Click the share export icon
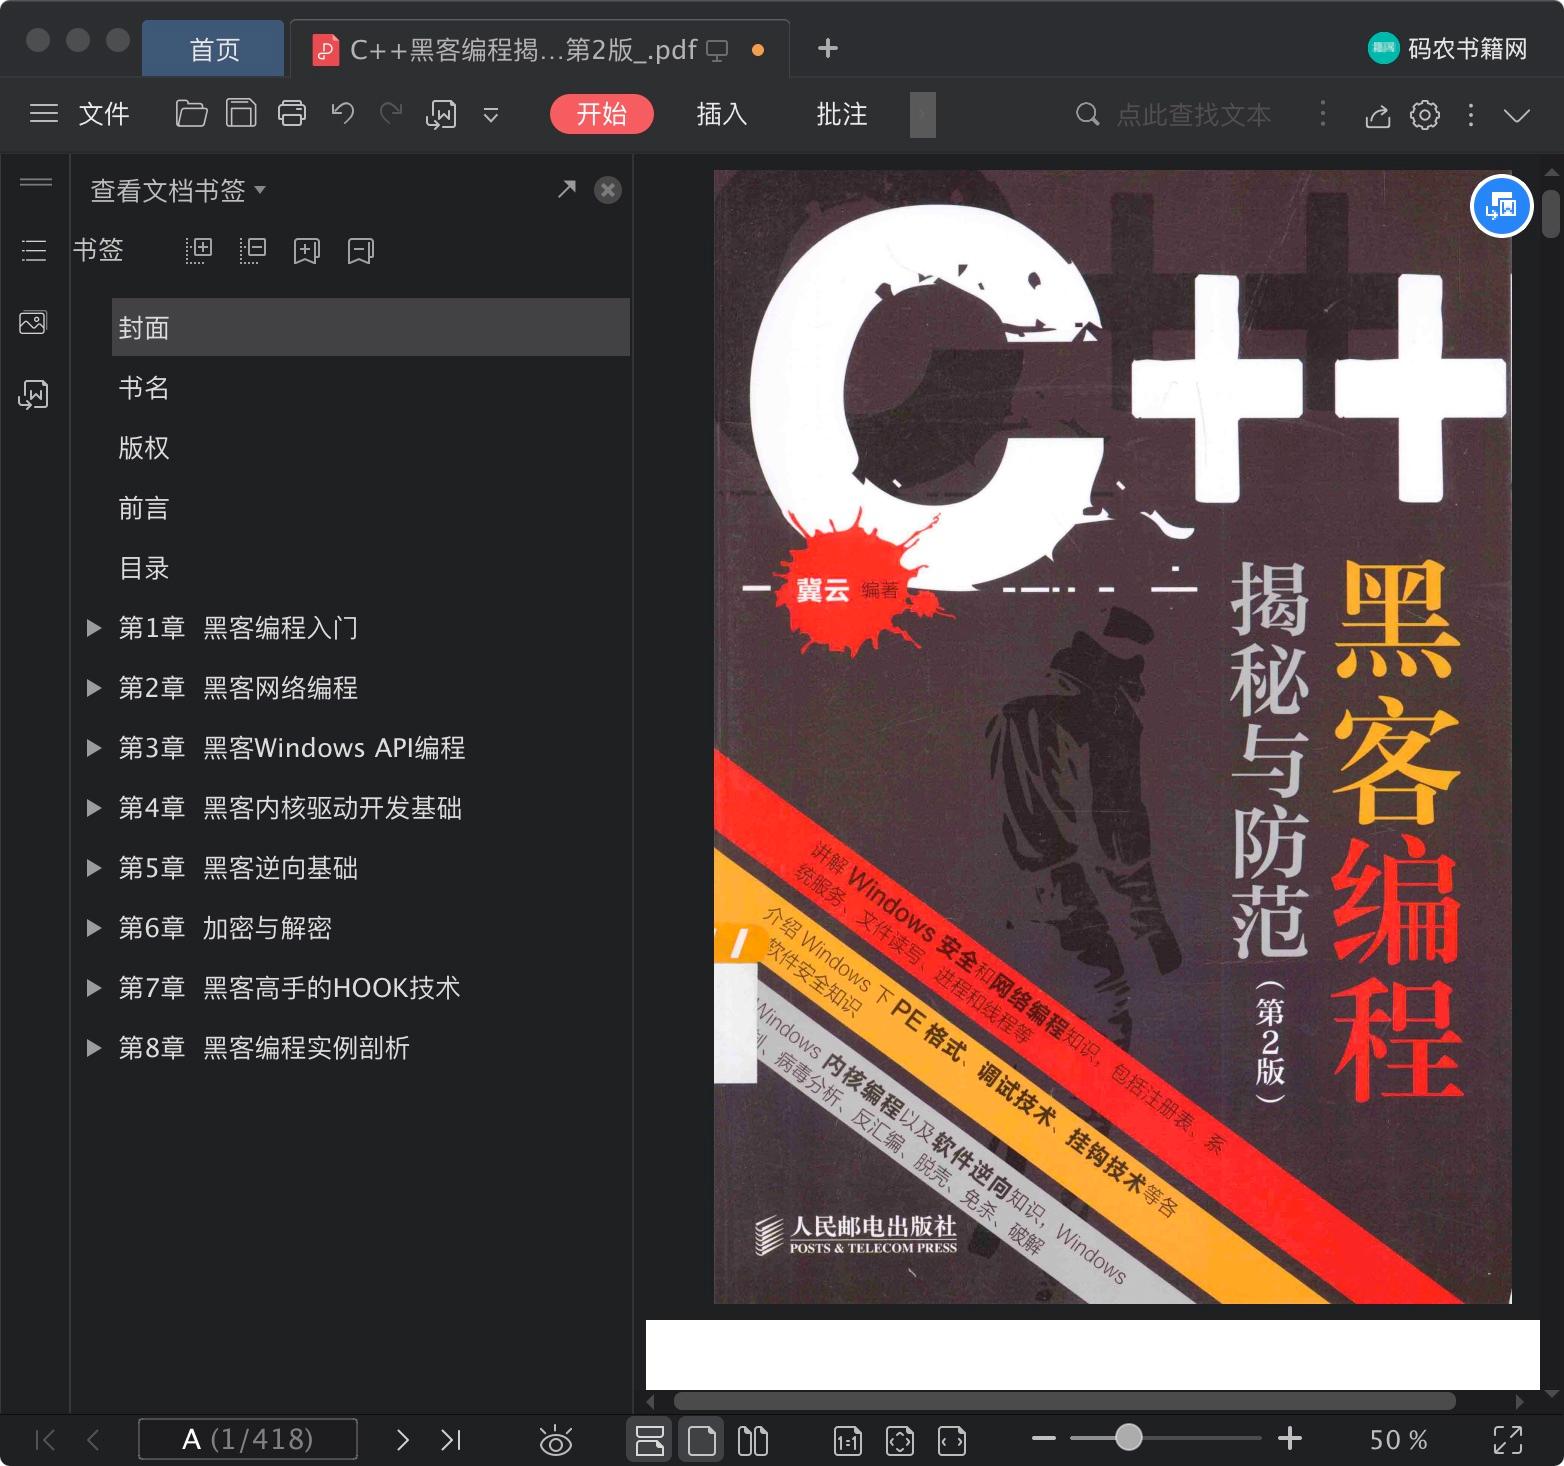Image resolution: width=1564 pixels, height=1466 pixels. click(1378, 116)
